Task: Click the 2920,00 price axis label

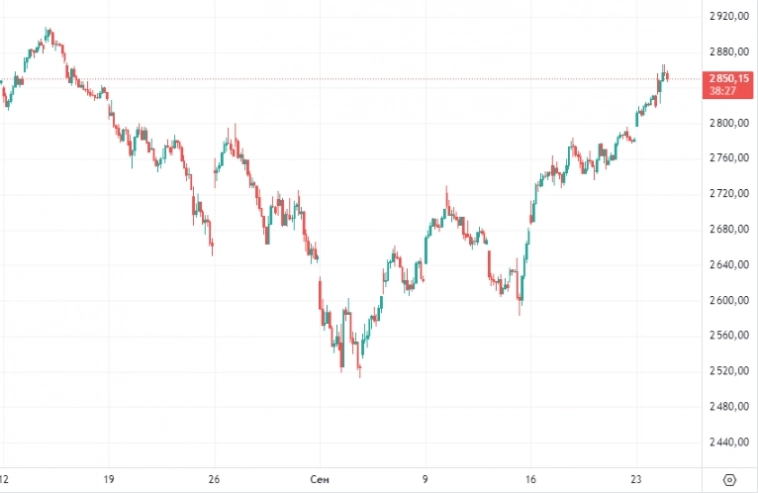Action: tap(729, 16)
